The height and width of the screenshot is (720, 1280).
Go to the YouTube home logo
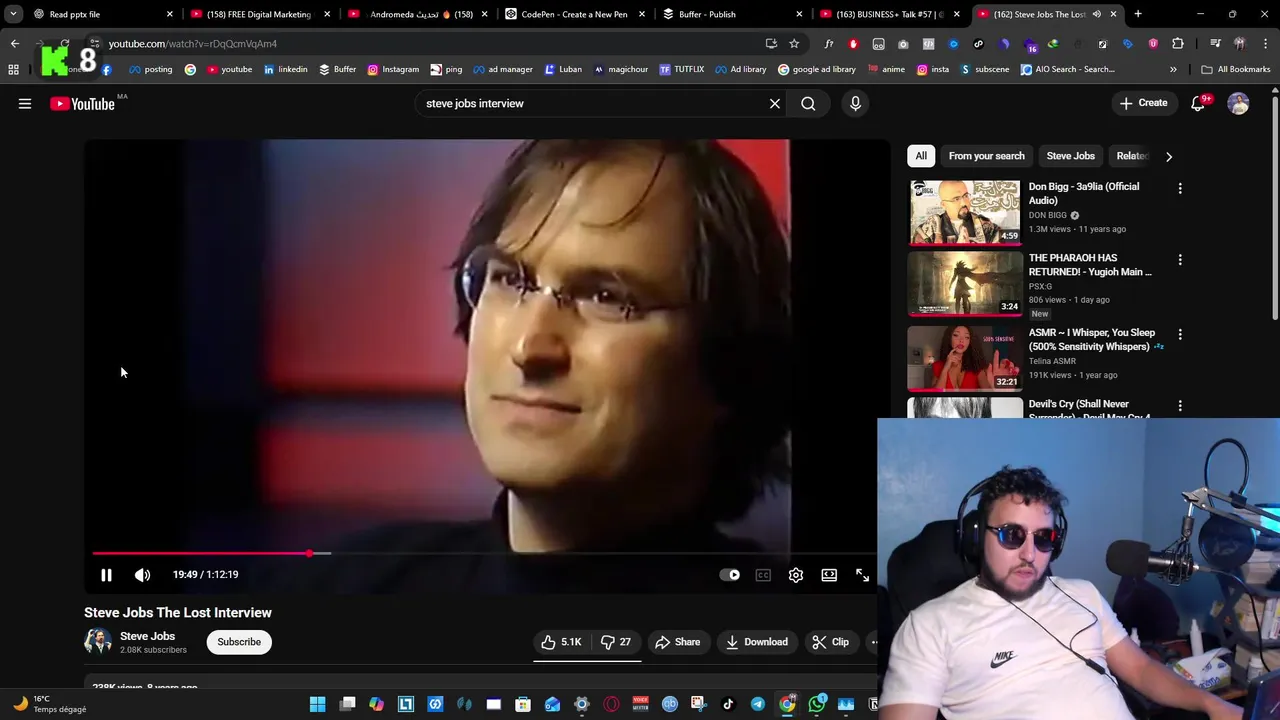[82, 103]
